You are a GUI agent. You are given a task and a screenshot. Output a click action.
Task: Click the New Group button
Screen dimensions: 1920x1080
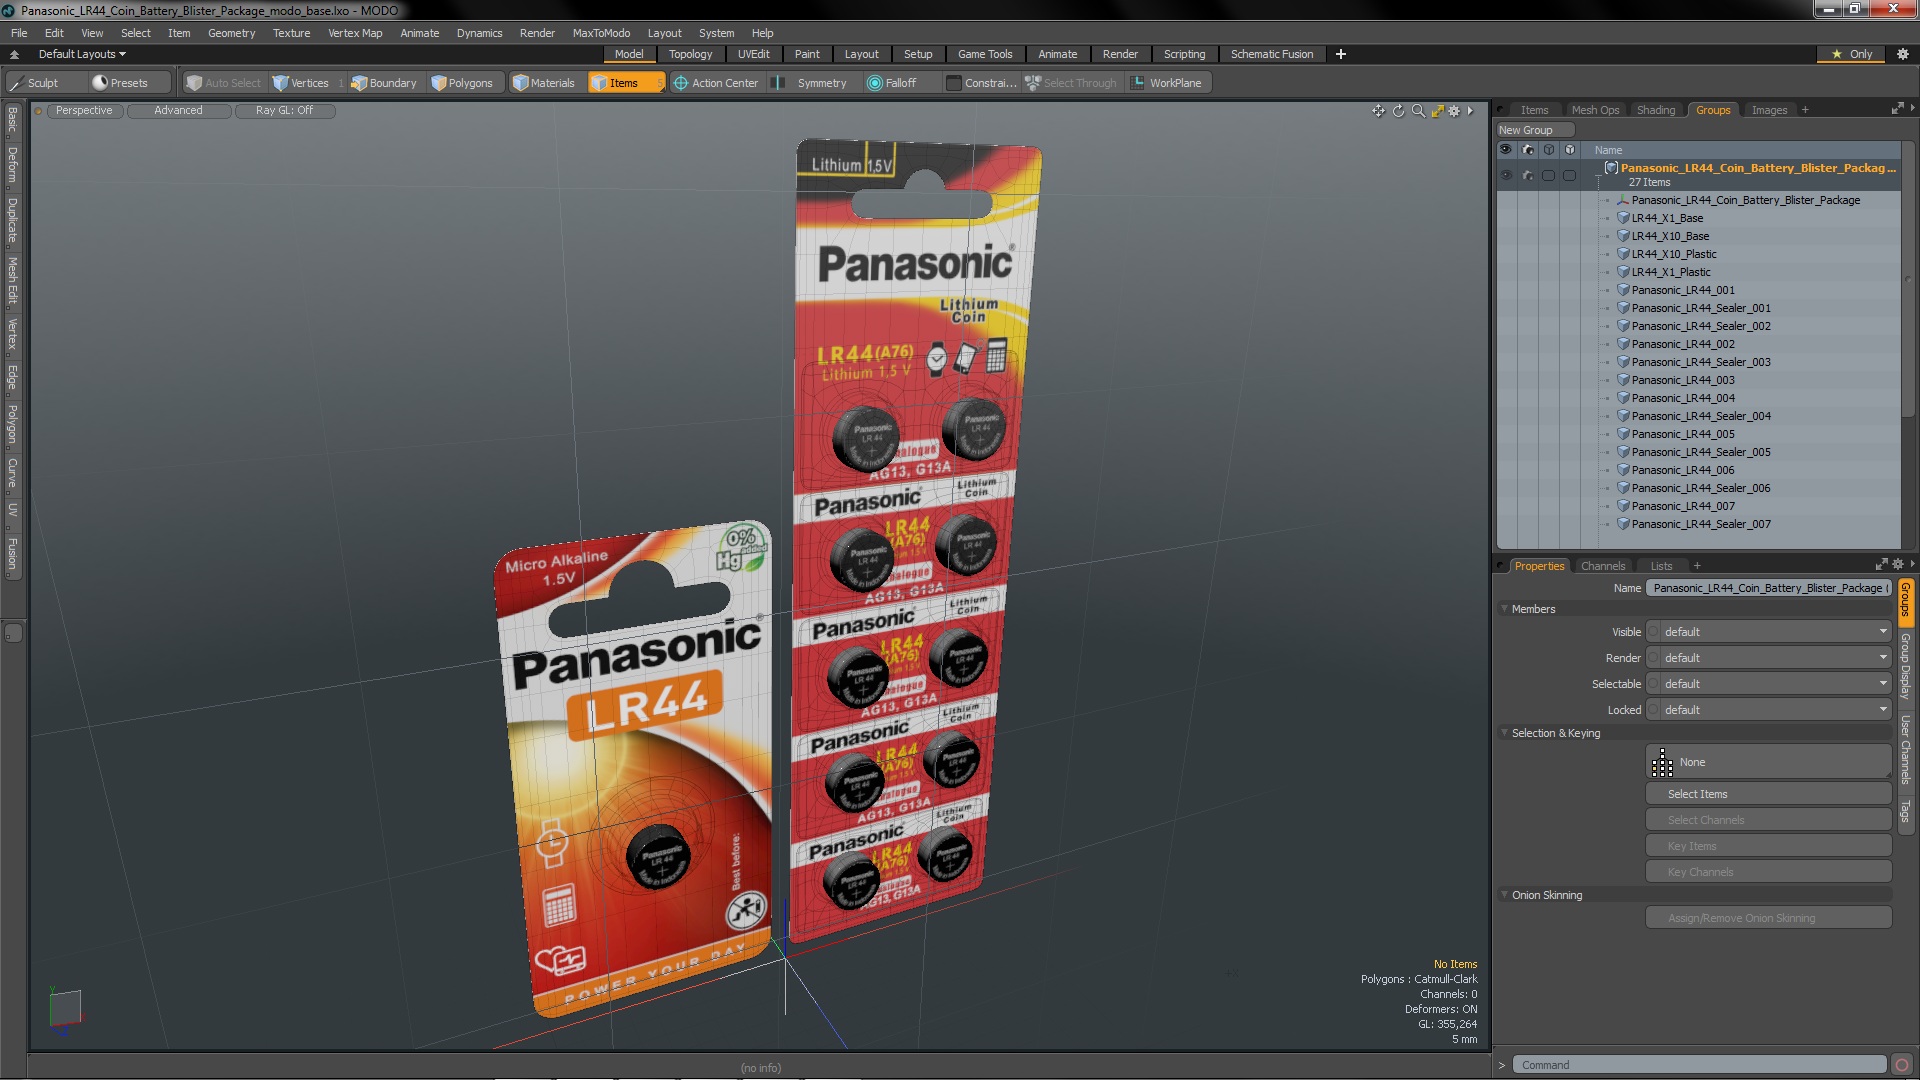point(1534,130)
